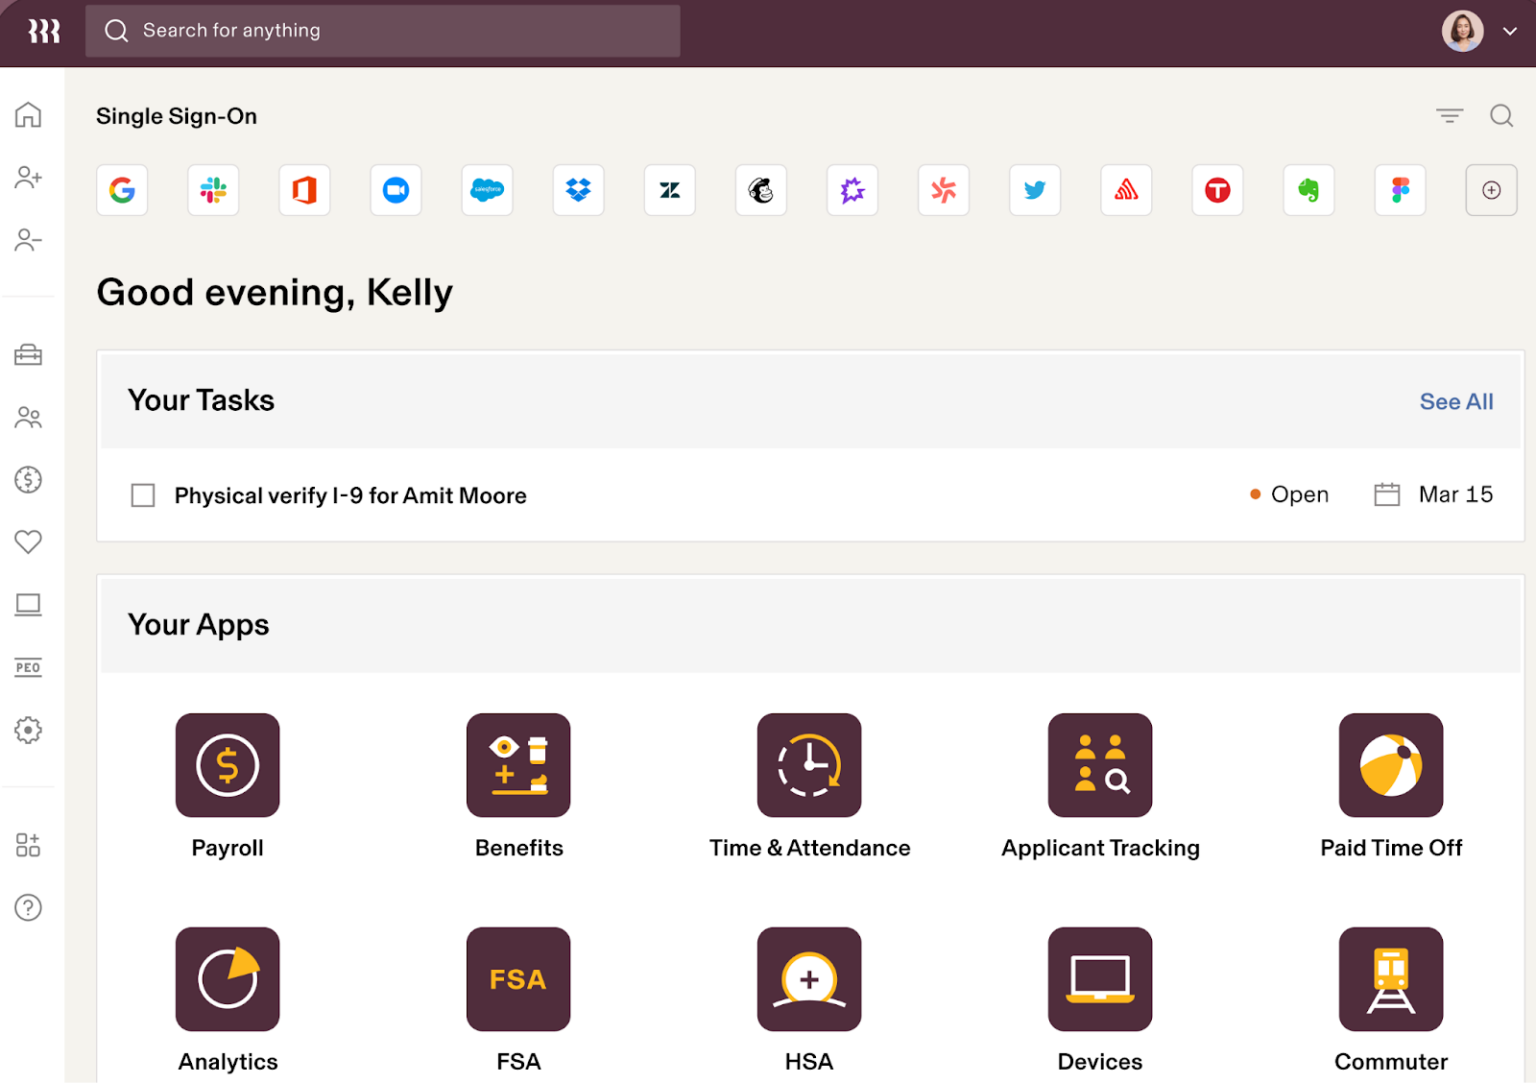Add a new SSO app with the plus tile
This screenshot has width=1536, height=1083.
point(1491,190)
